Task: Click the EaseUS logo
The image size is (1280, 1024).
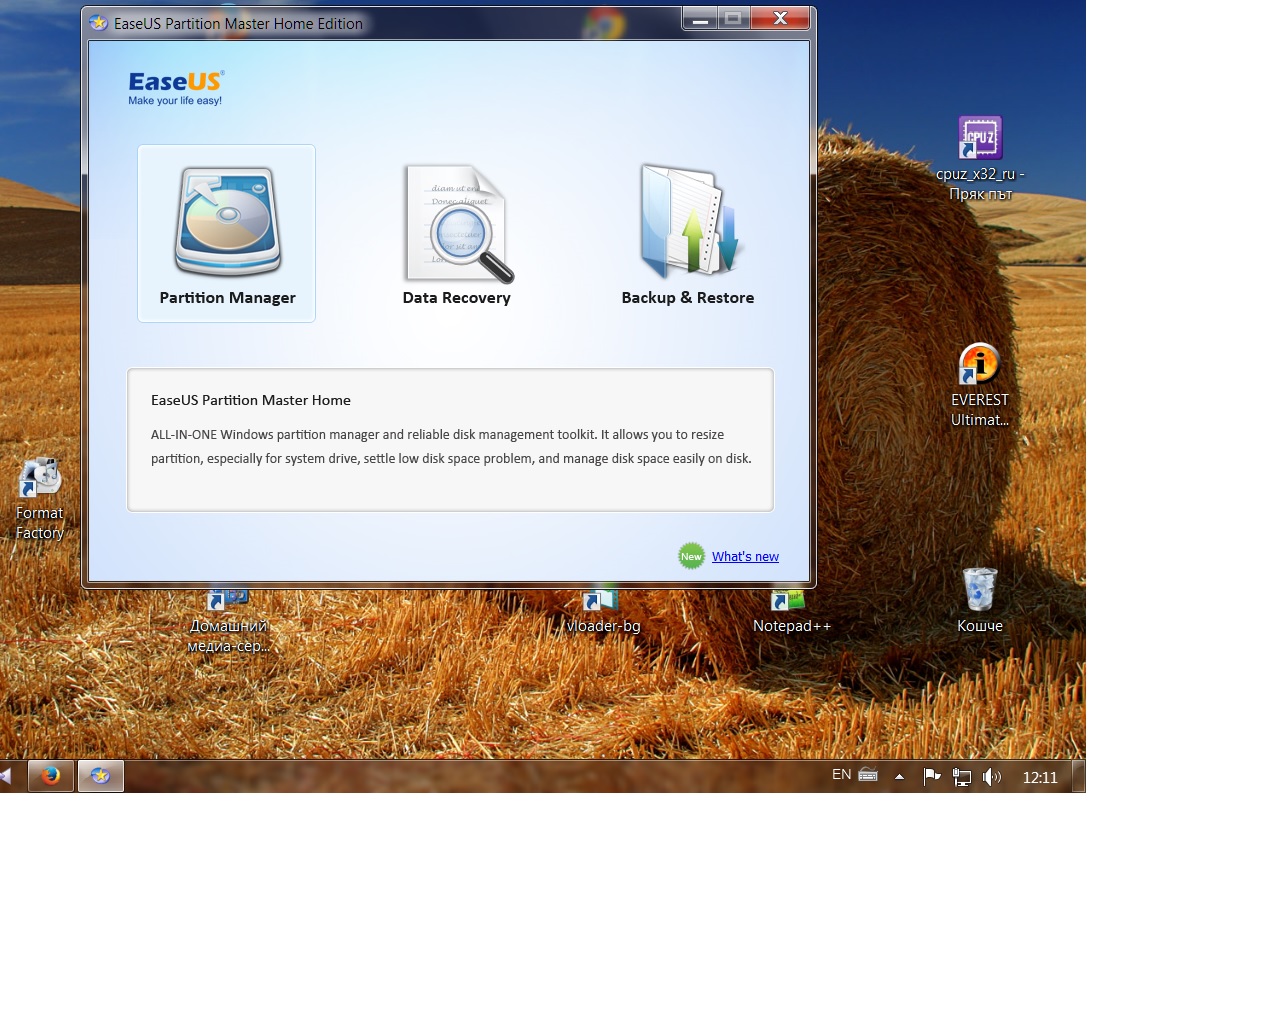Action: [176, 87]
